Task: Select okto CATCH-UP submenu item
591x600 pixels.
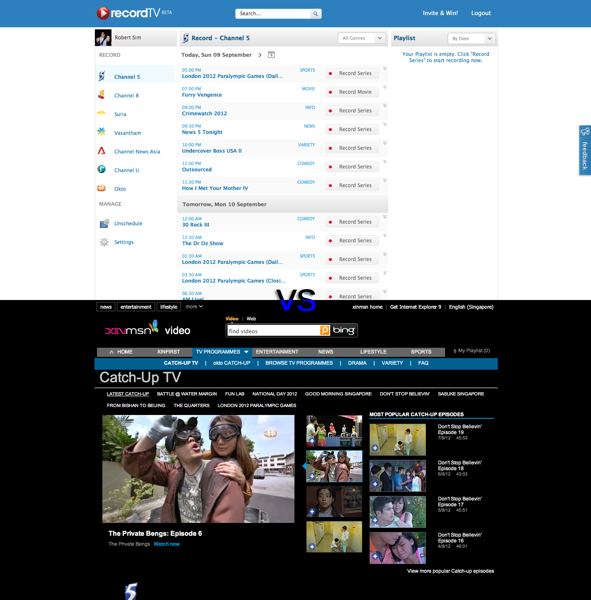Action: click(232, 363)
